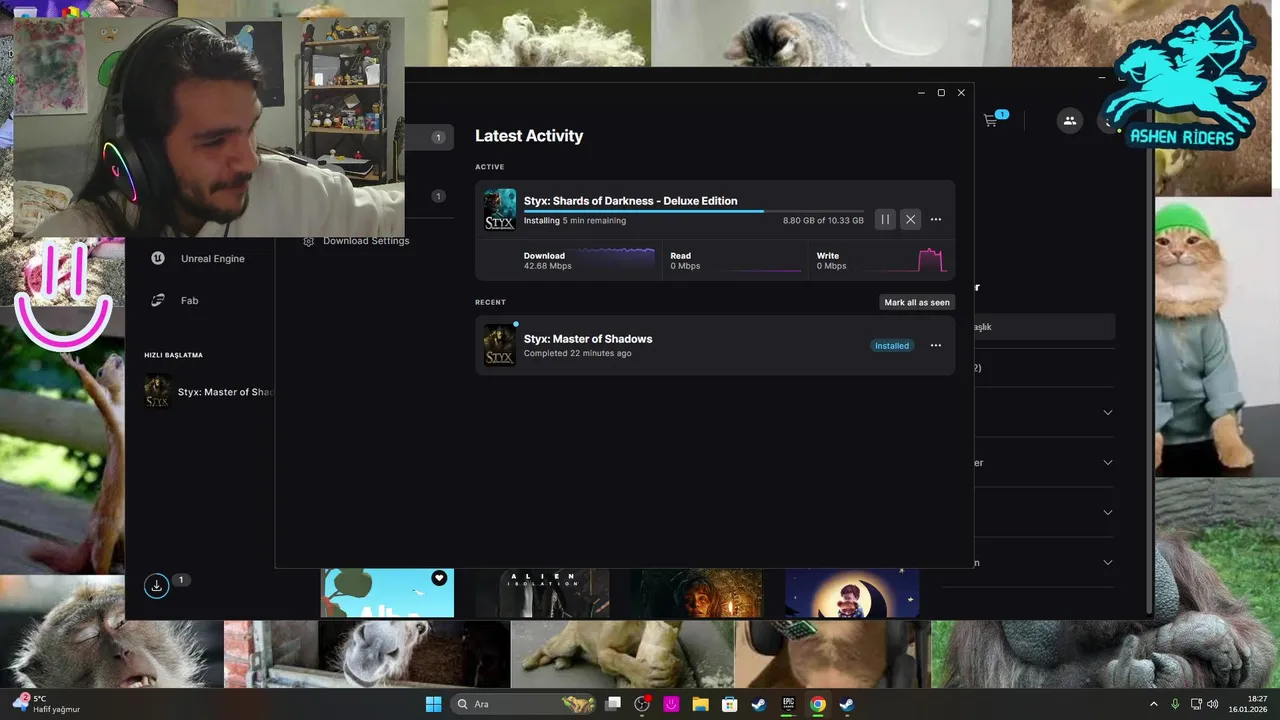Open the friends list icon

[x=1069, y=120]
